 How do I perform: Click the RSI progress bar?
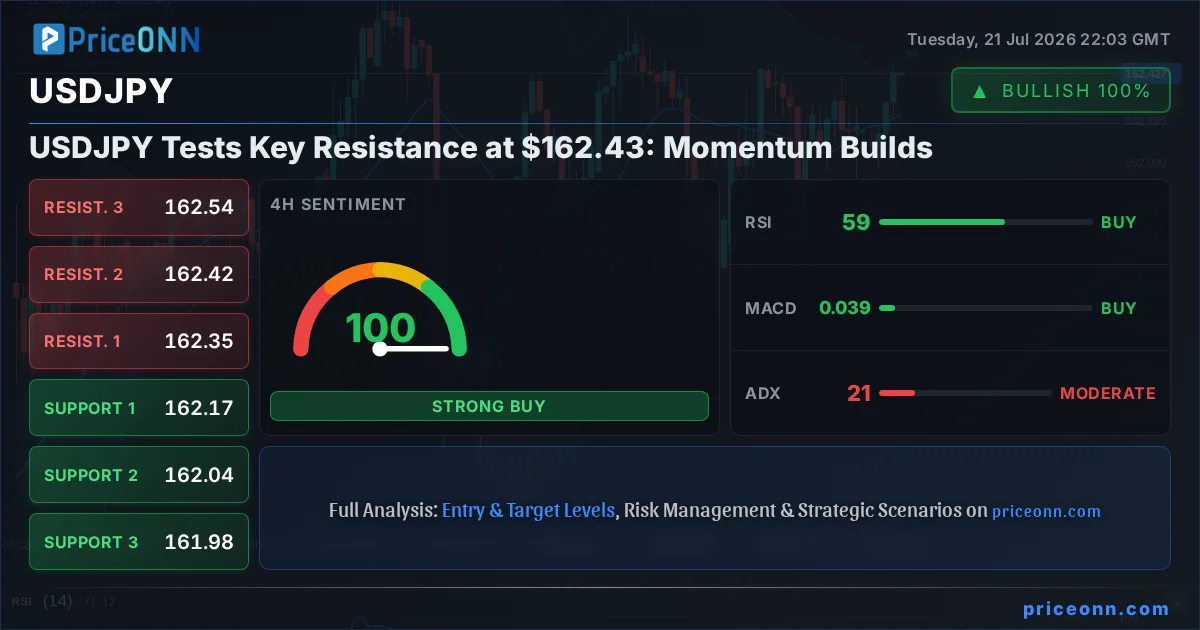[x=985, y=222]
